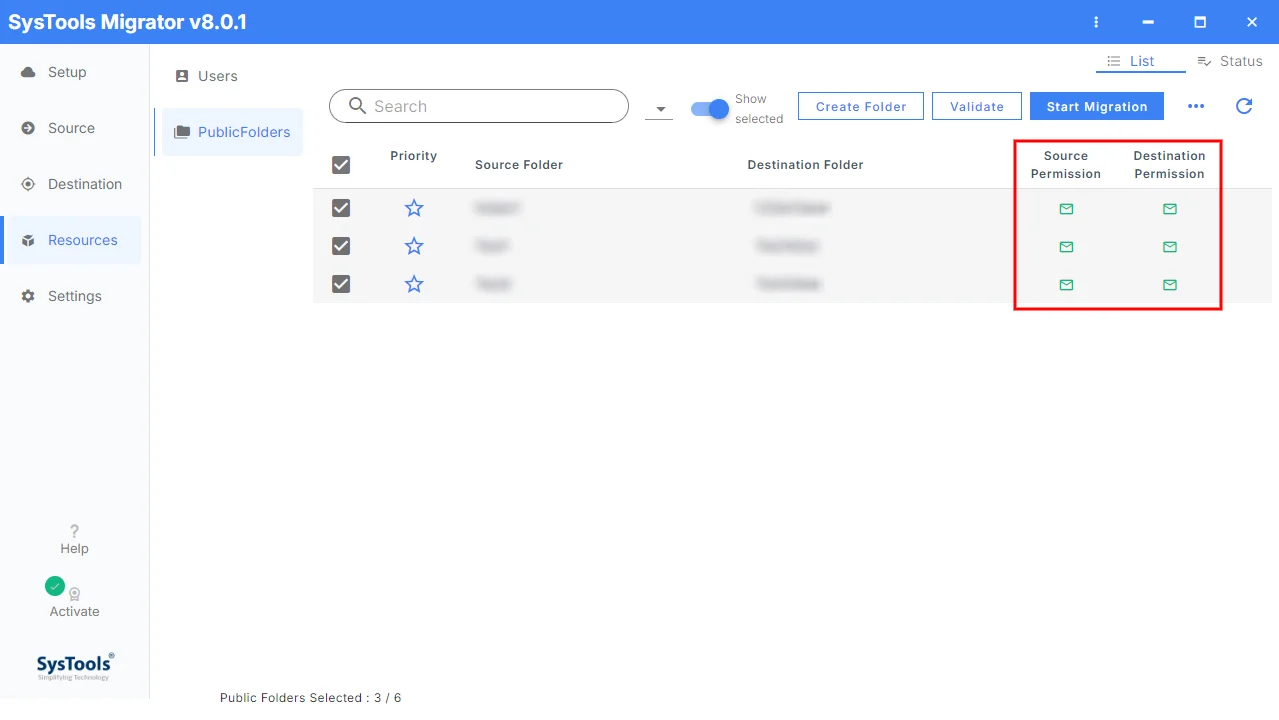Image resolution: width=1279 pixels, height=720 pixels.
Task: Click the Destination Folder column header
Action: pos(805,165)
